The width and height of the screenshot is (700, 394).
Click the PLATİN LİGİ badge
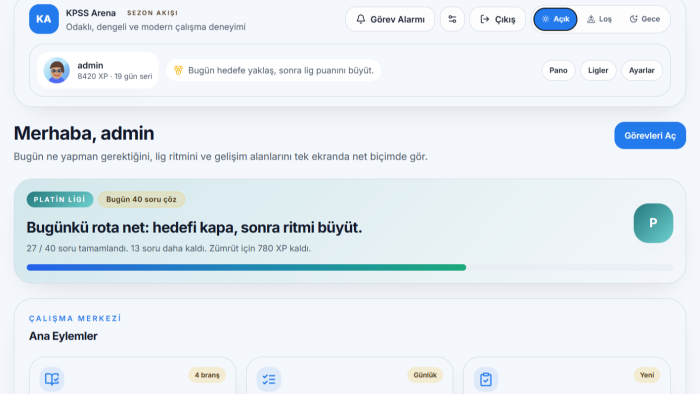(60, 199)
